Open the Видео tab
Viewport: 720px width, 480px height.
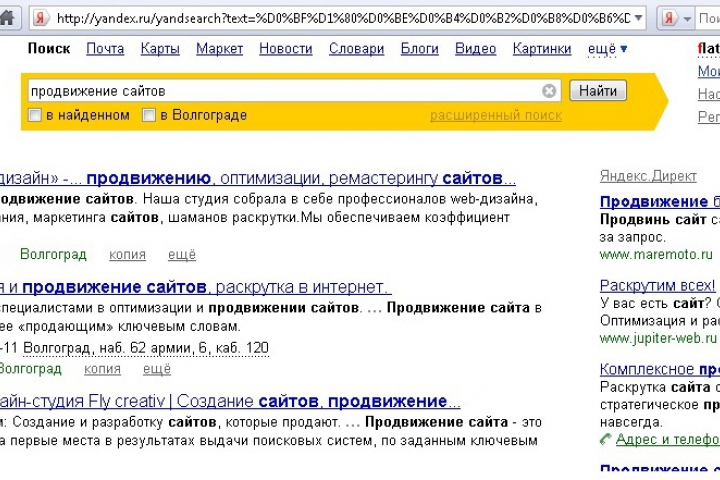[475, 49]
